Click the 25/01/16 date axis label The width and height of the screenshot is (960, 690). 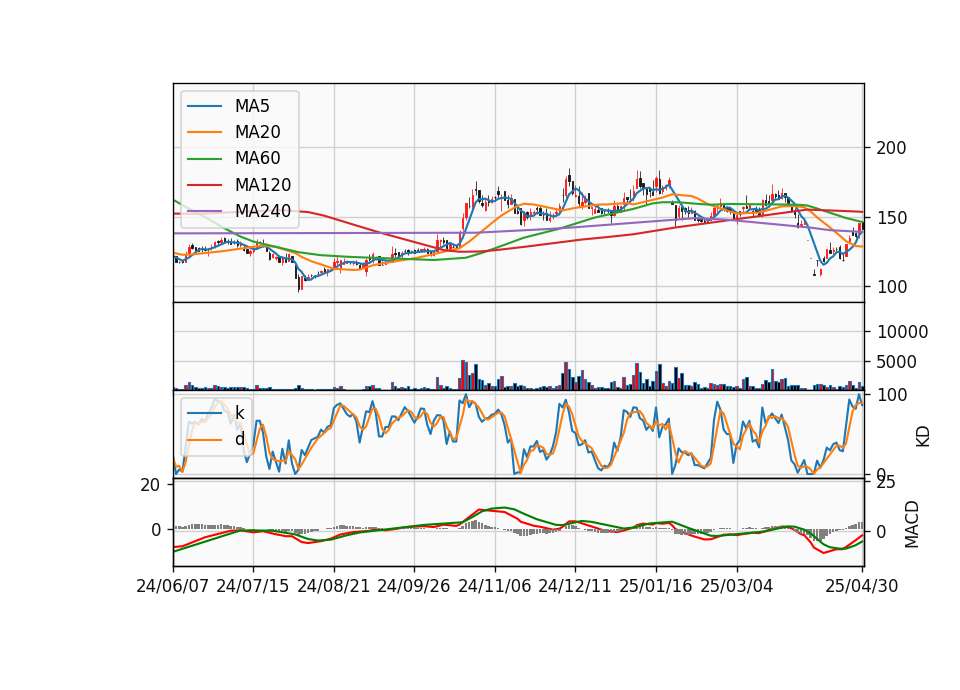656,586
